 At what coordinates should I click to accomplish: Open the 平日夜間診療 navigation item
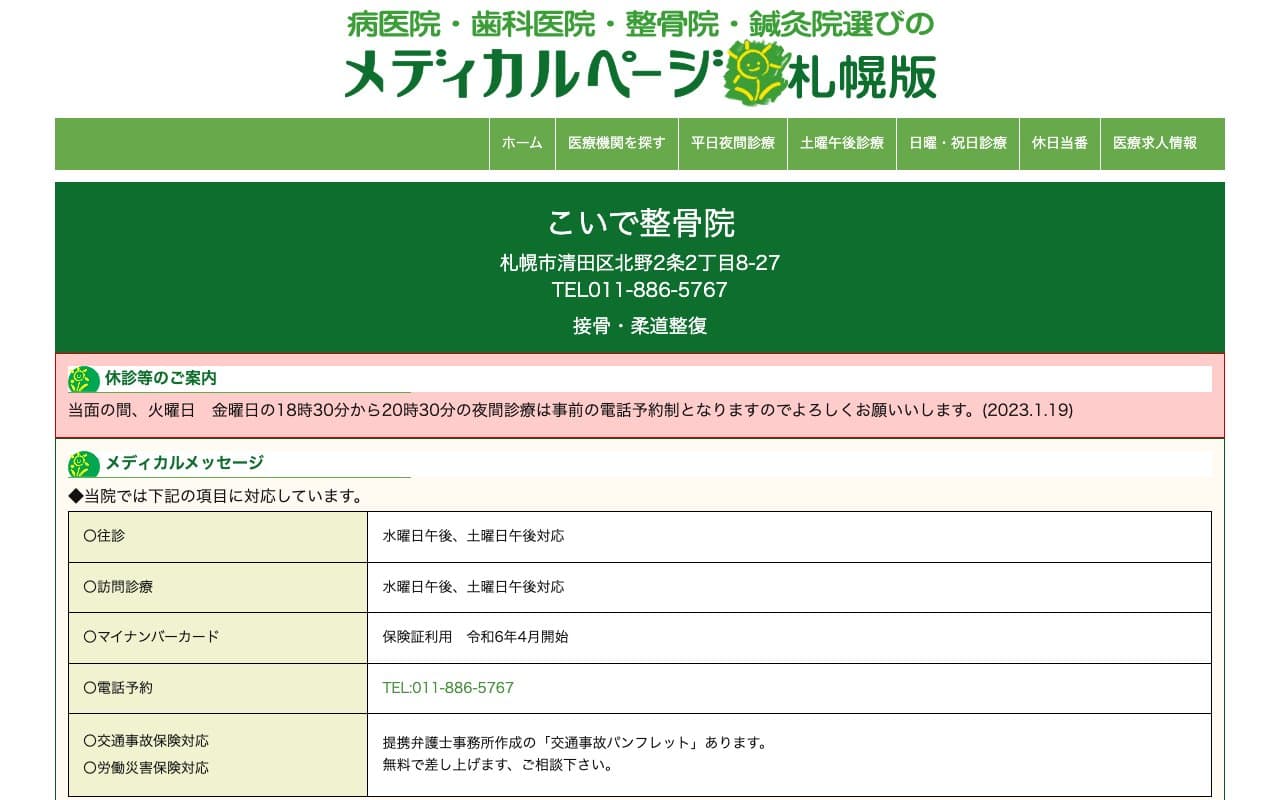[x=733, y=143]
